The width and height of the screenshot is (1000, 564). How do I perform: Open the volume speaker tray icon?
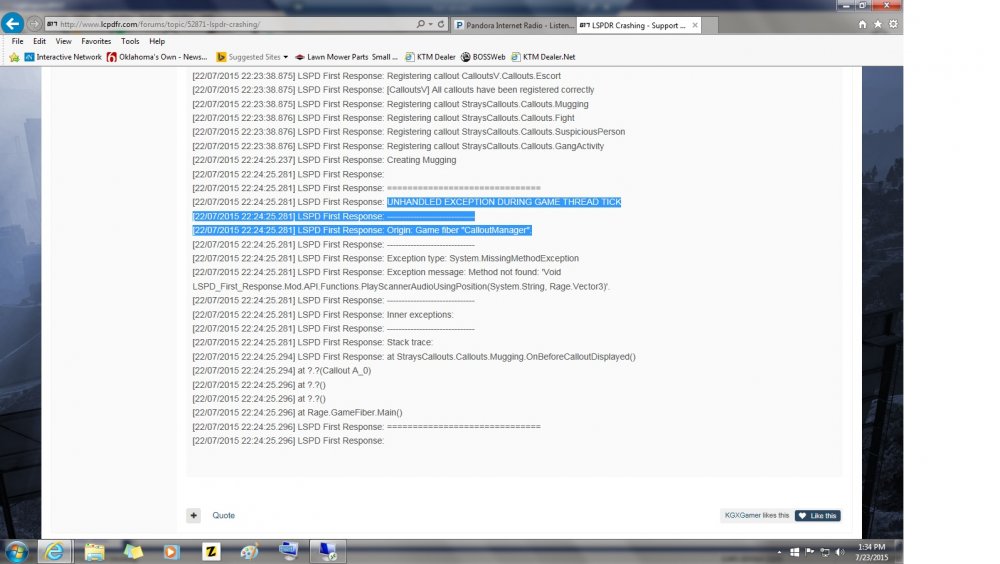click(x=840, y=552)
